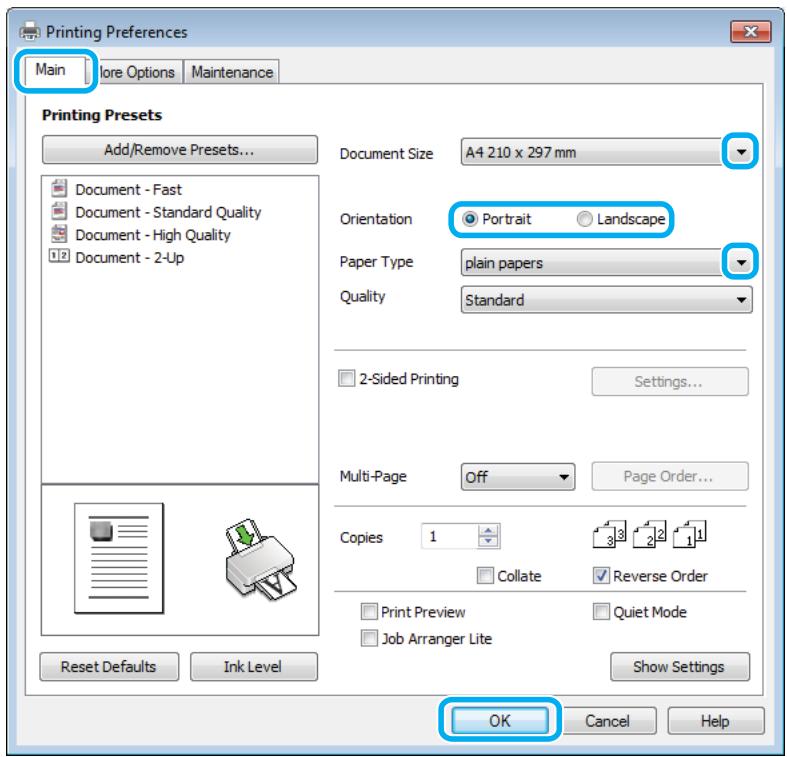Click the Show Settings button
787x757 pixels.
[680, 667]
